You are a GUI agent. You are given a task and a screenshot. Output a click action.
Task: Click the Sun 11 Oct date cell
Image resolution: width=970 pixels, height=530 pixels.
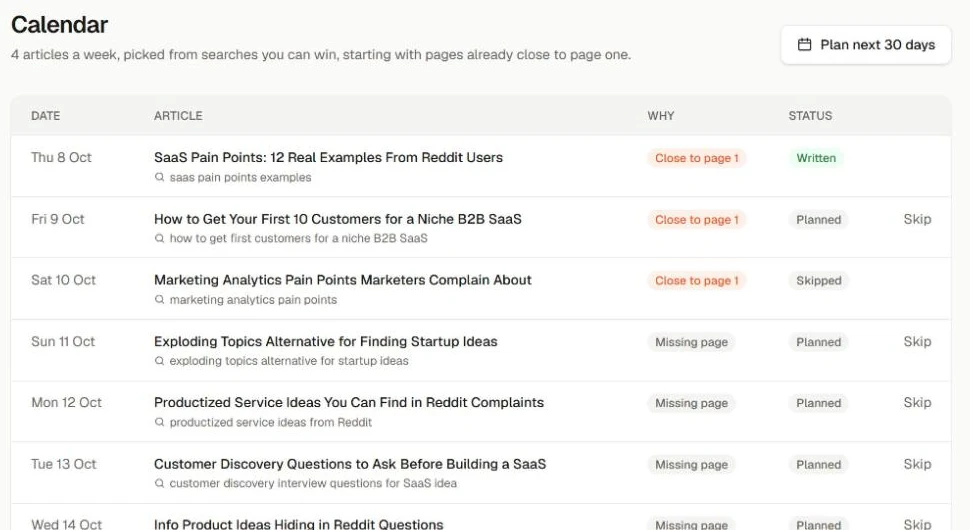coord(63,341)
